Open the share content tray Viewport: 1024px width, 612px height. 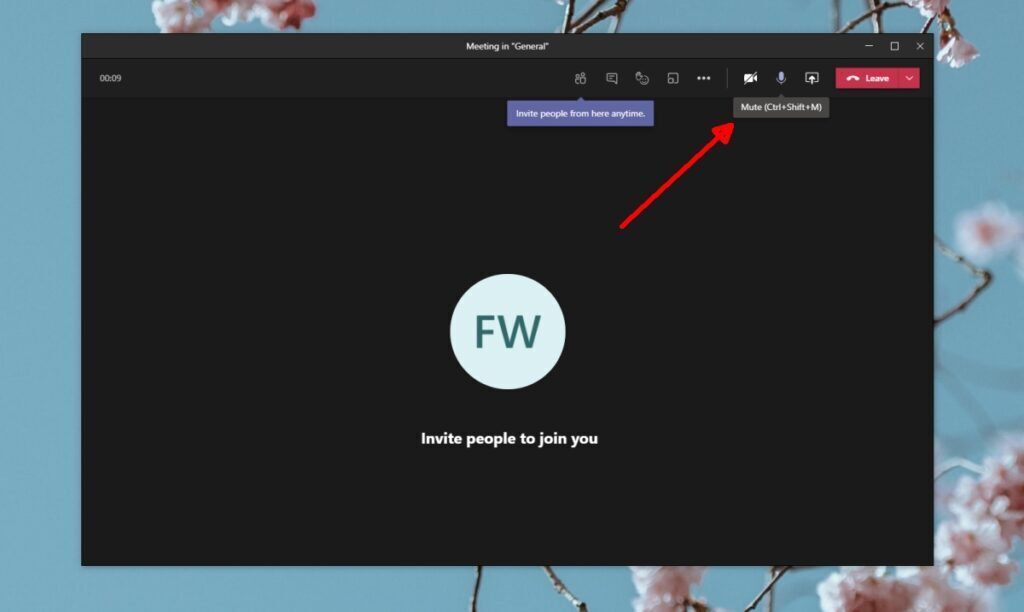(x=812, y=77)
